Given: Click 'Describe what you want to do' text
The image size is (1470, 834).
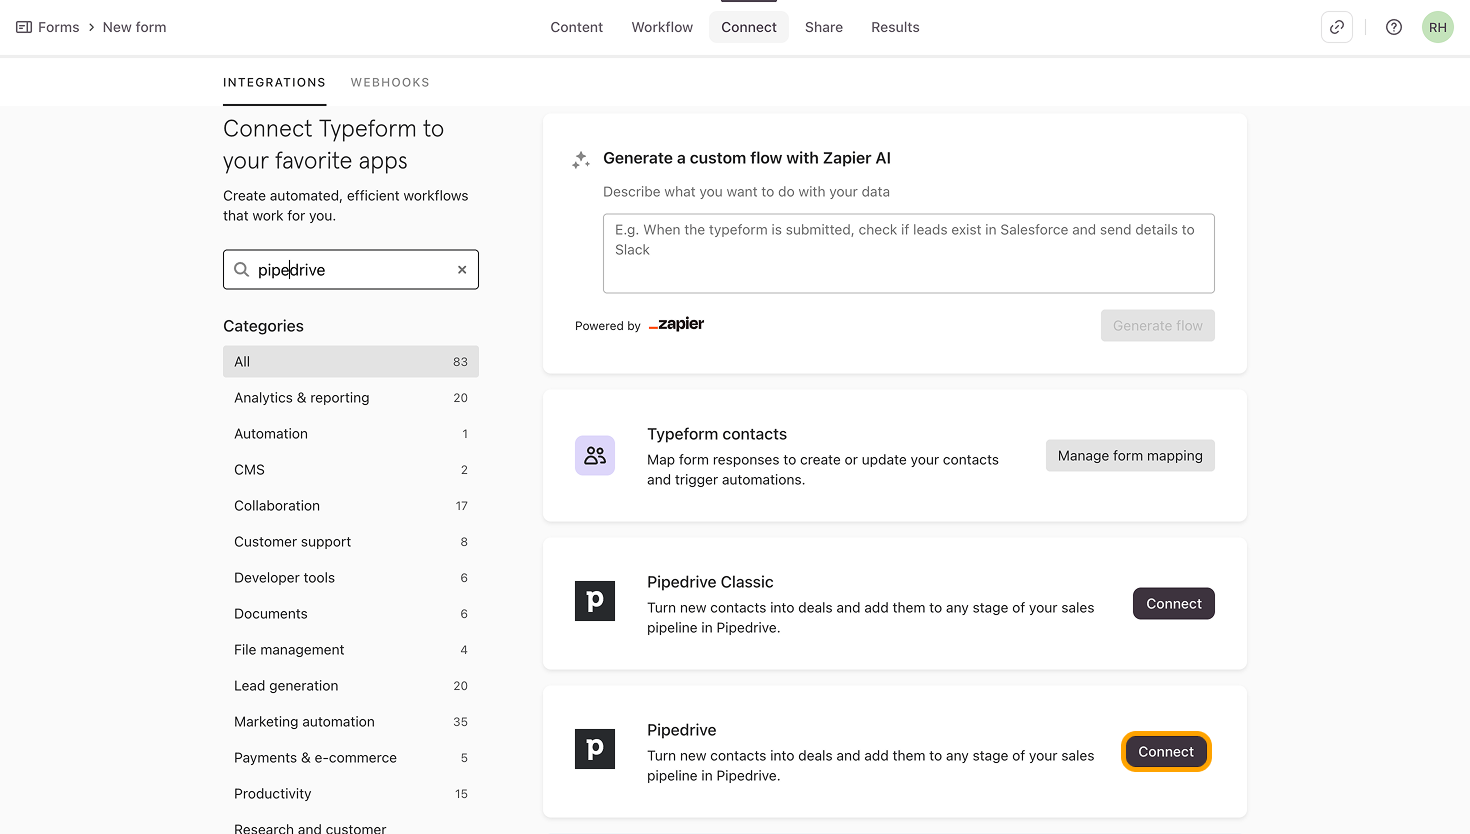Looking at the screenshot, I should tap(746, 192).
